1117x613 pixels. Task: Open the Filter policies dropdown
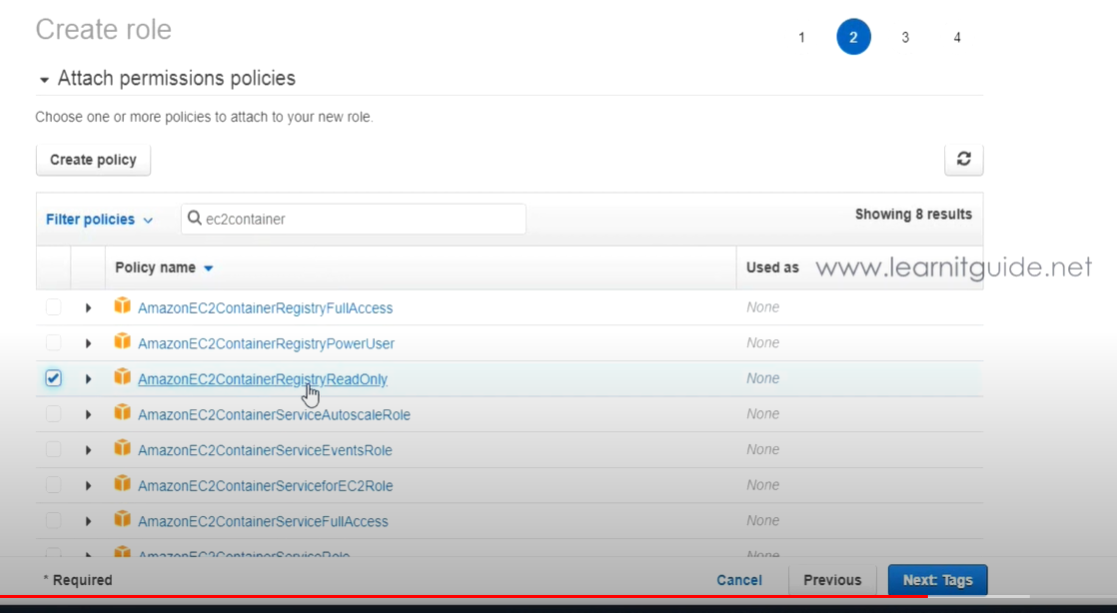99,219
